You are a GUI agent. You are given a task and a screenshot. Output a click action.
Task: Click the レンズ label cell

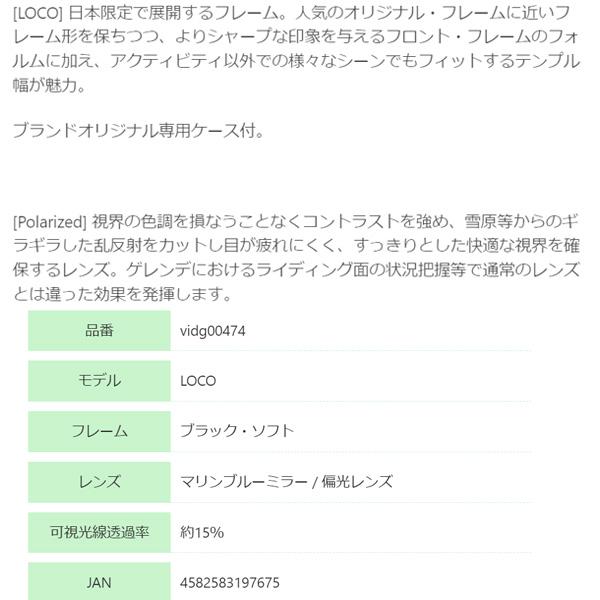[x=99, y=482]
